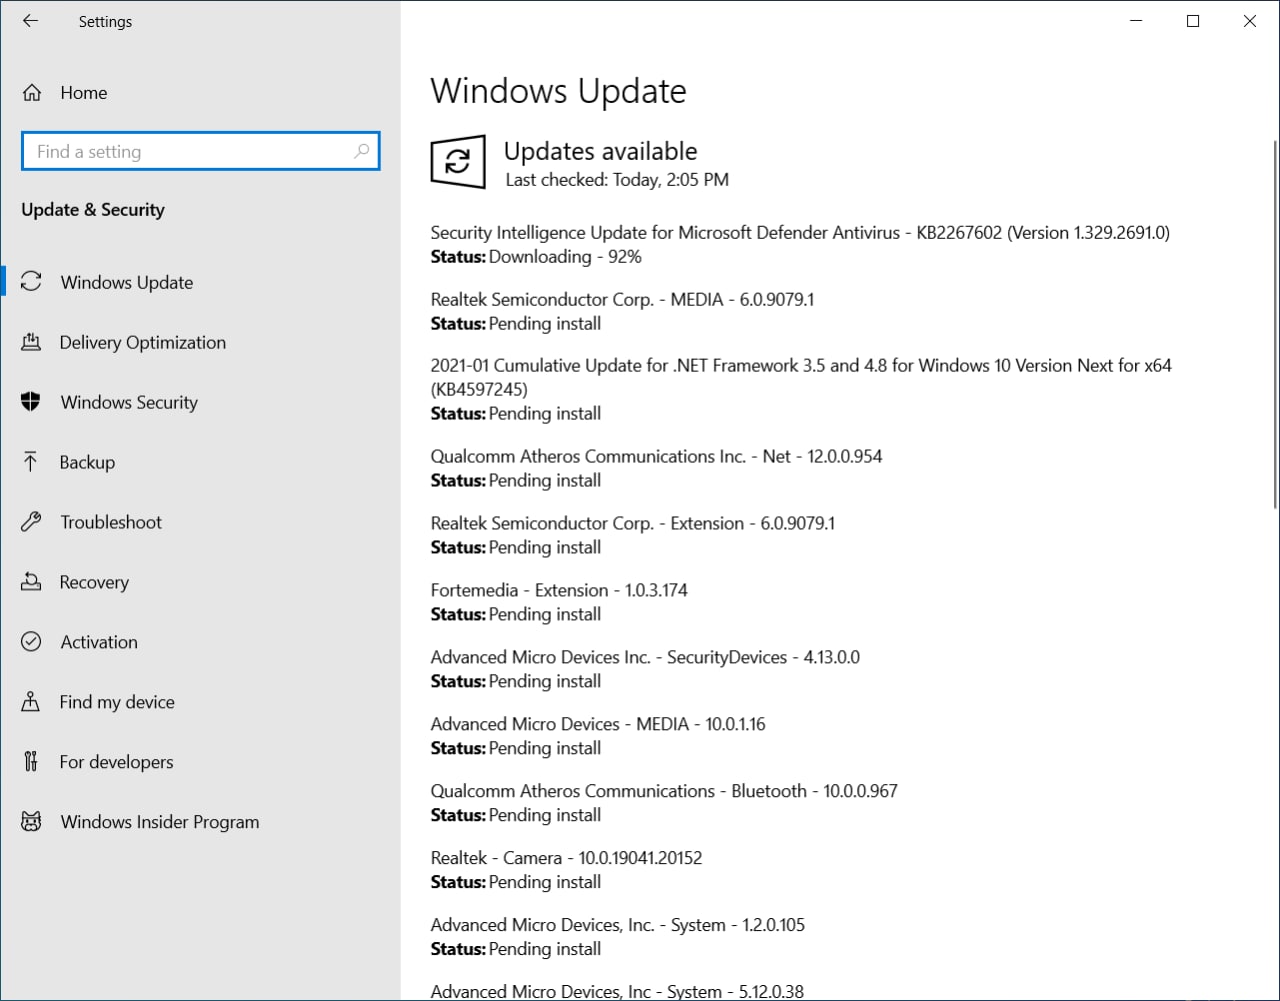
Task: Click the Troubleshoot wrench icon
Action: click(x=32, y=522)
